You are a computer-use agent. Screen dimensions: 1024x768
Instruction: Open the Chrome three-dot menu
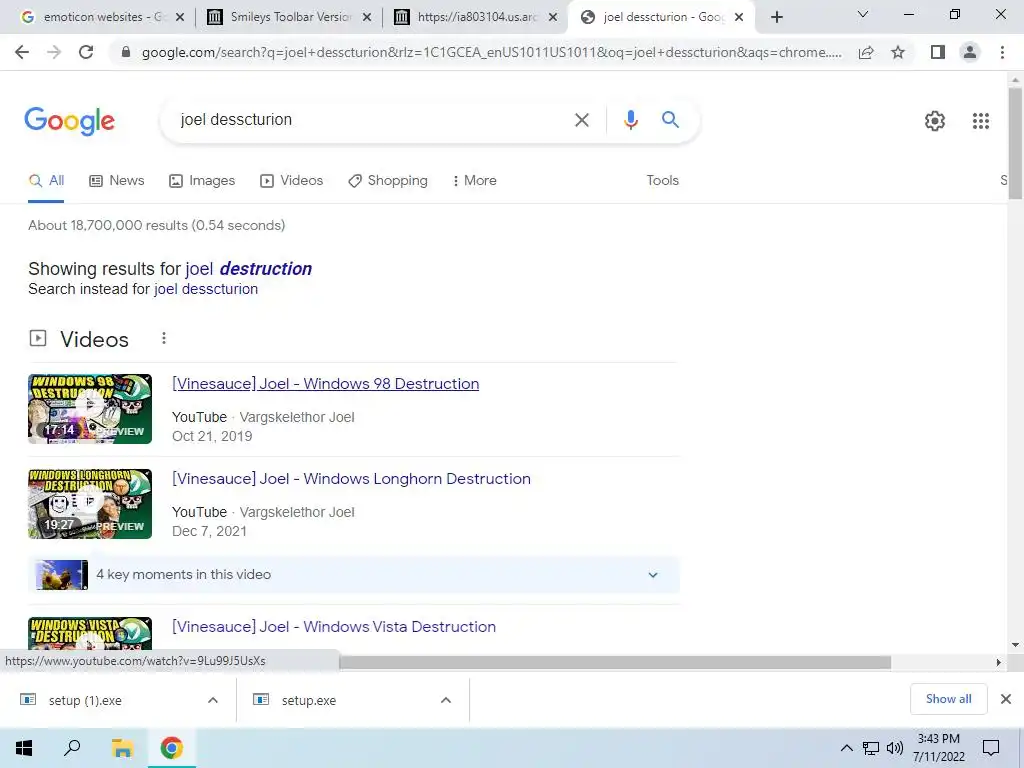click(1002, 52)
